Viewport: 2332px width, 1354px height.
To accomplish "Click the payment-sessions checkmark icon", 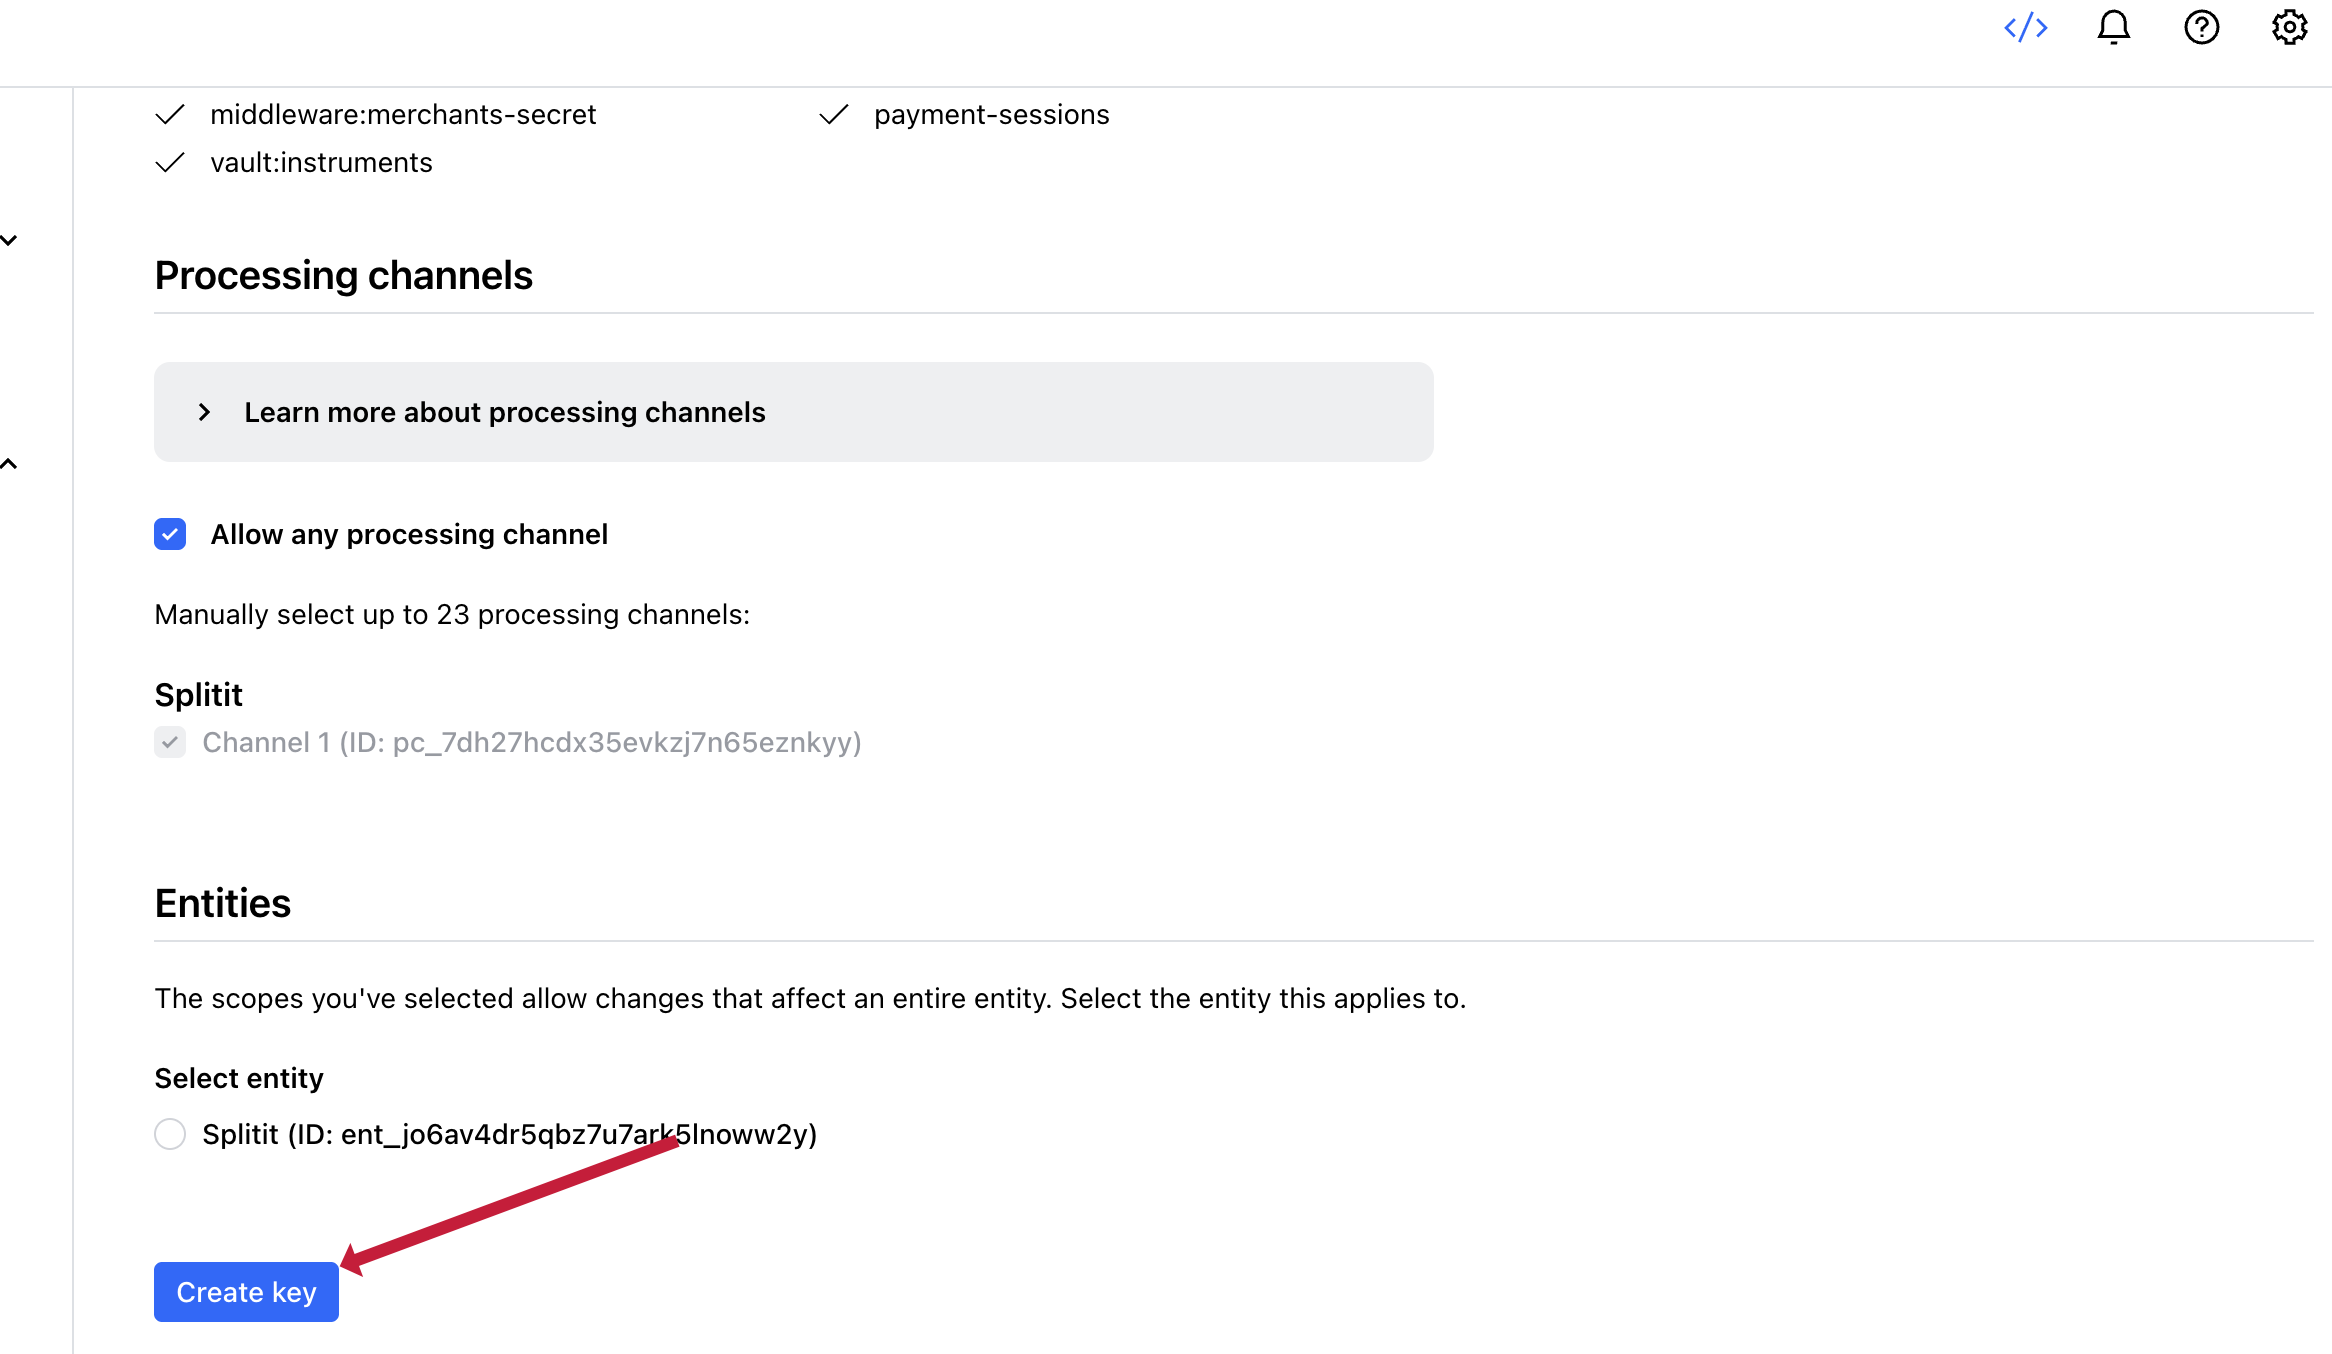I will tap(834, 115).
